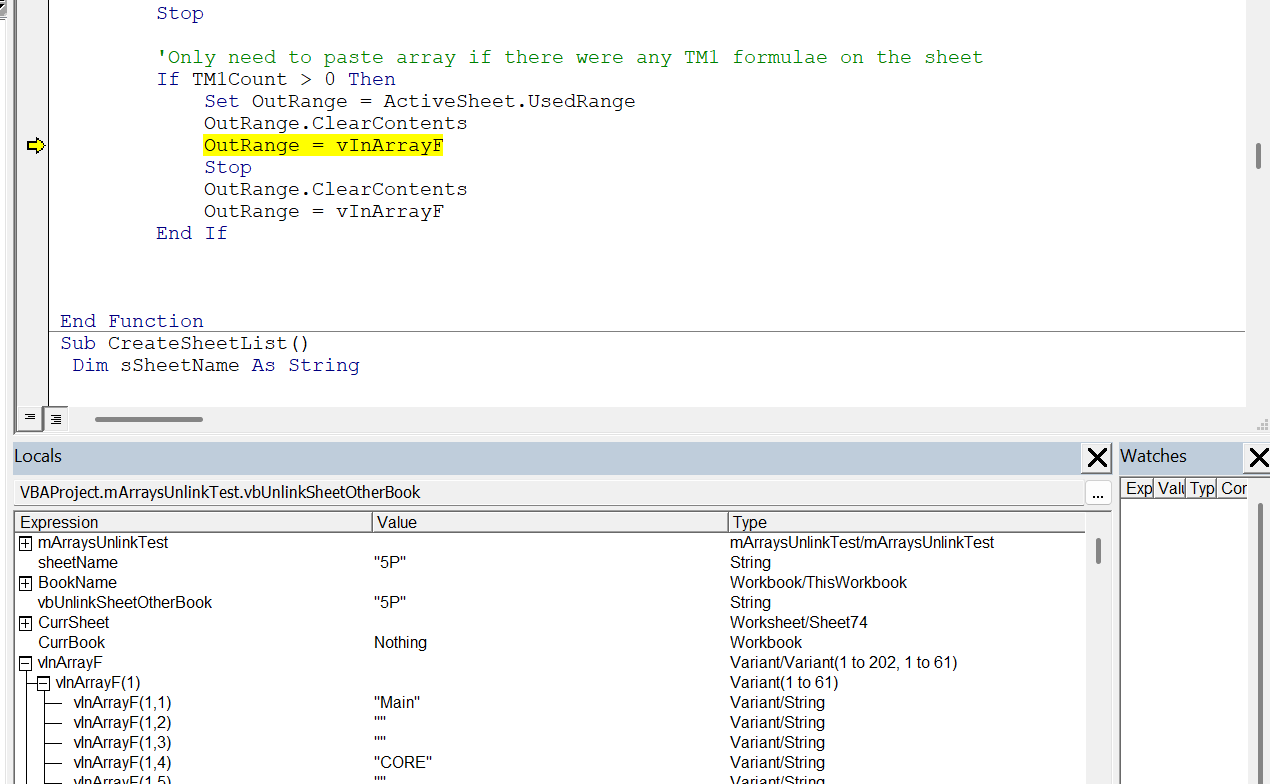Click the Sub CreateSheetList() line
1270x784 pixels.
pos(185,344)
